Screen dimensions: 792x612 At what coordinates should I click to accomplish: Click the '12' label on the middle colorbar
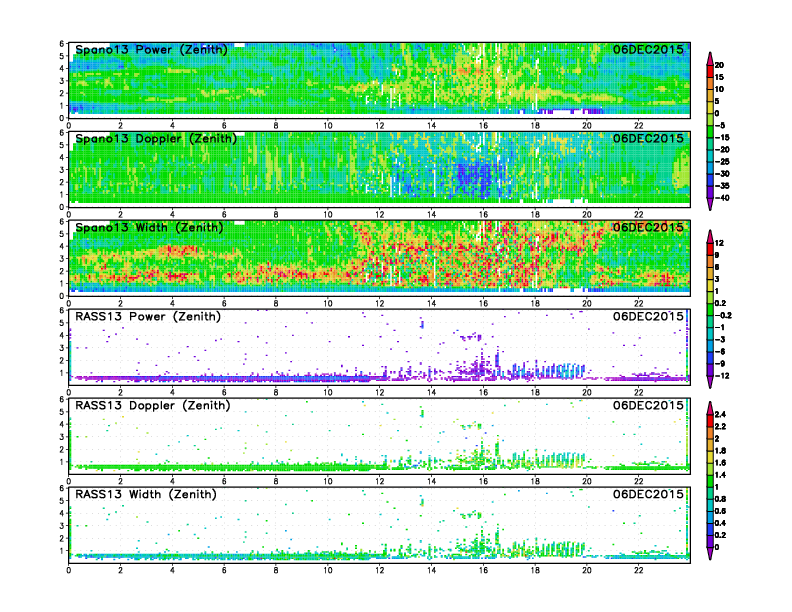point(719,243)
